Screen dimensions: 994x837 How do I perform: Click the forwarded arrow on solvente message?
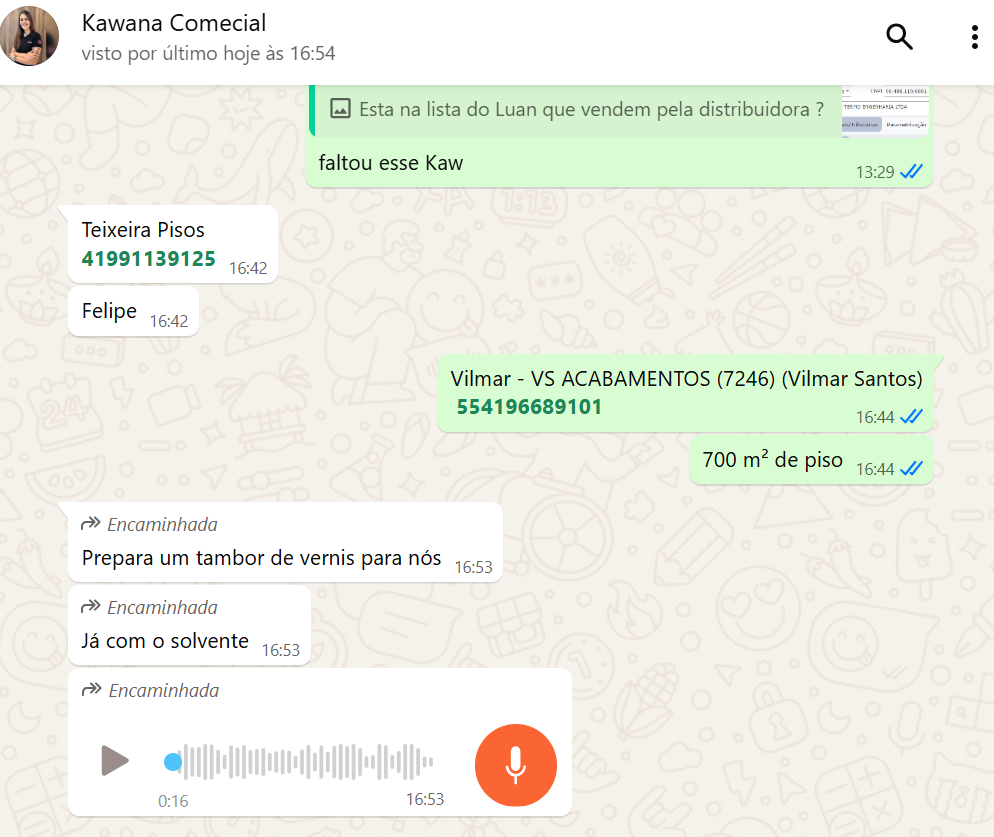[91, 606]
